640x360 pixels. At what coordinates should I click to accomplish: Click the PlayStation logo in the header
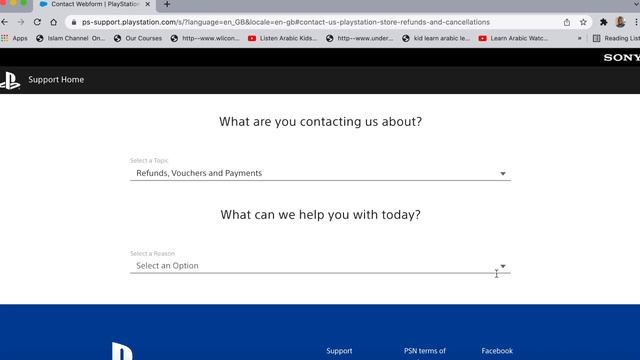point(10,80)
